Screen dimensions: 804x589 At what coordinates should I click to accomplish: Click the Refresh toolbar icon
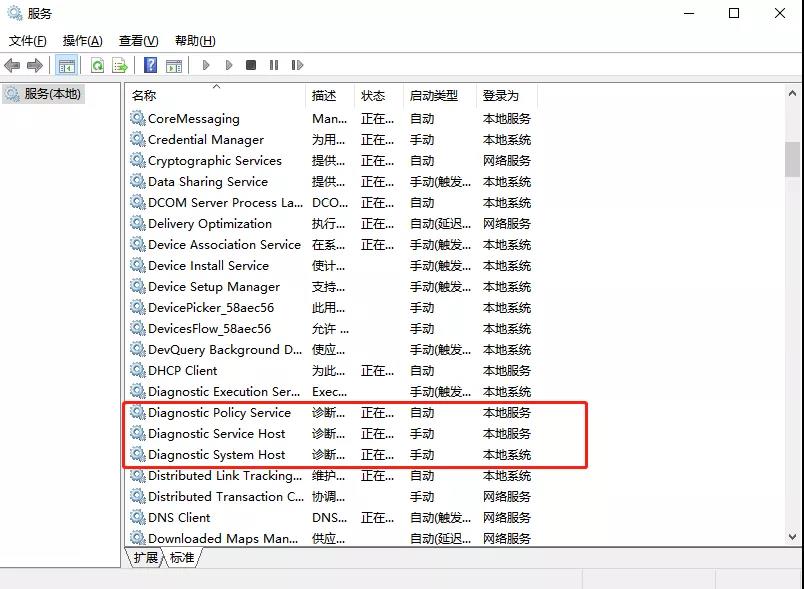[97, 65]
